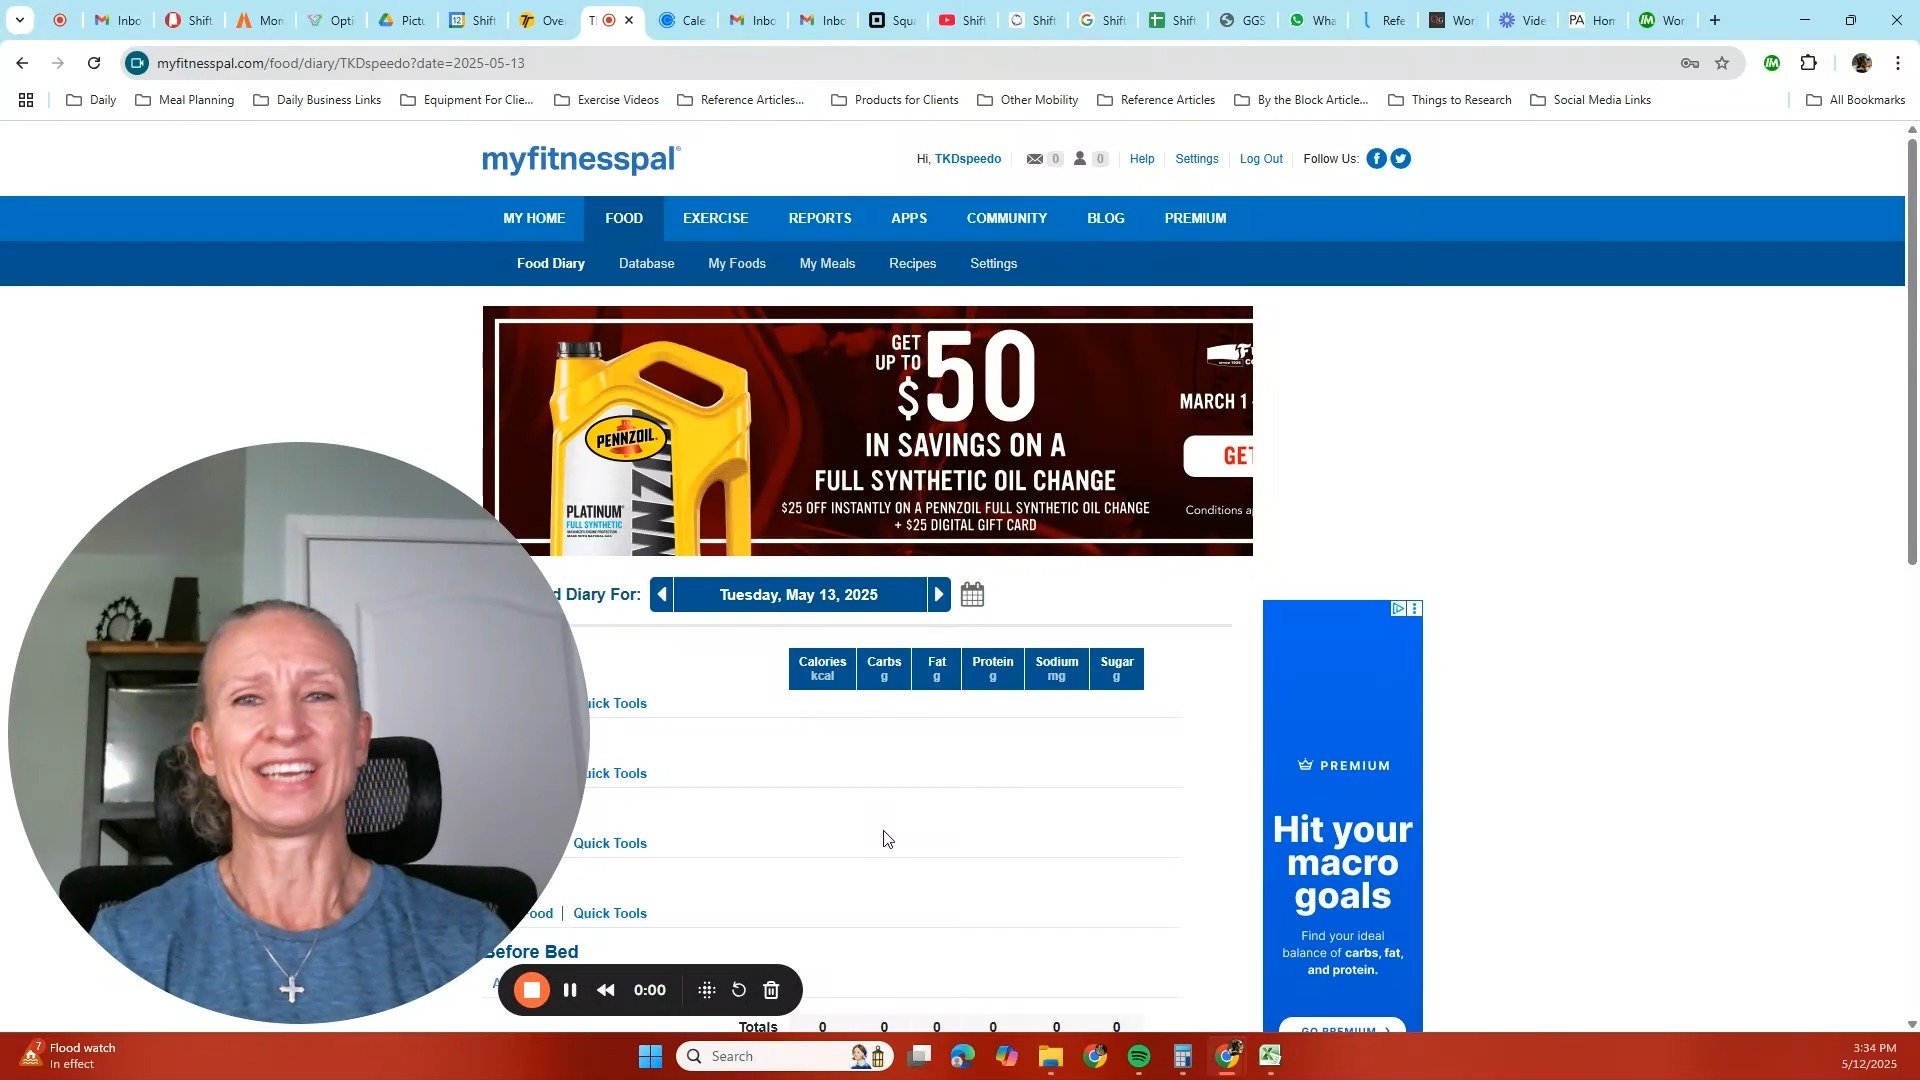Viewport: 1920px width, 1080px height.
Task: Switch to the EXERCISE nav tab
Action: tap(715, 218)
